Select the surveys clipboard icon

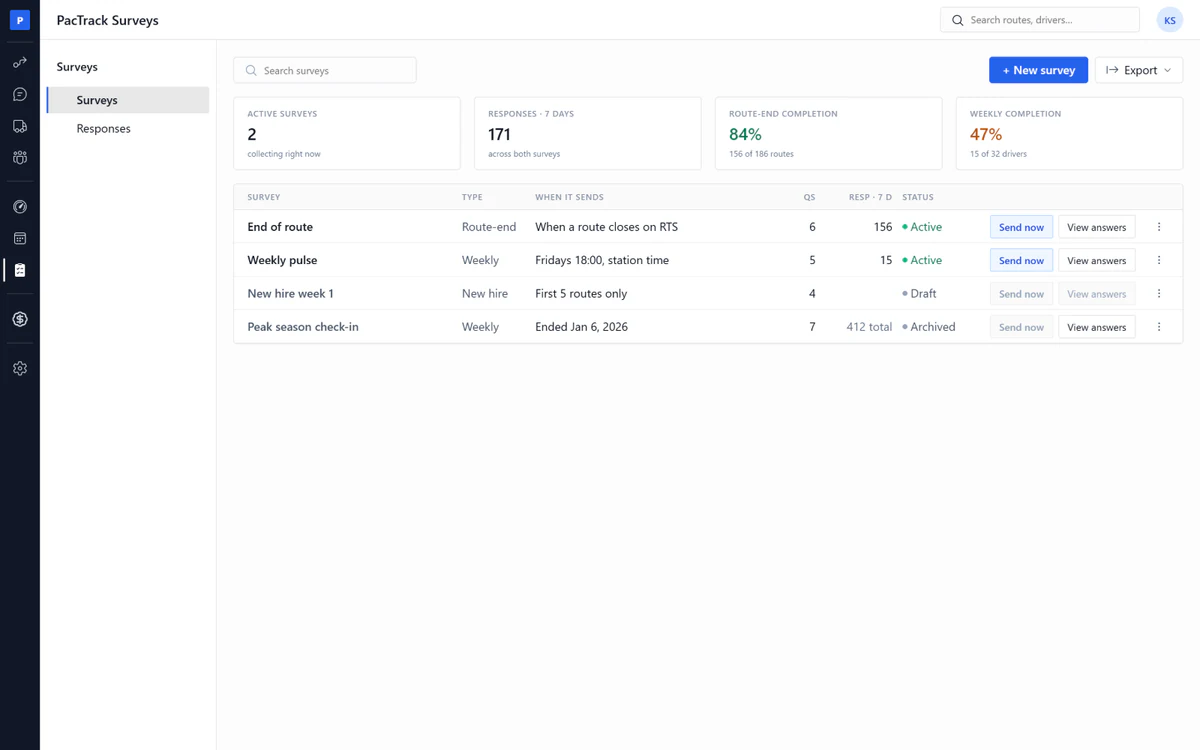[x=20, y=270]
